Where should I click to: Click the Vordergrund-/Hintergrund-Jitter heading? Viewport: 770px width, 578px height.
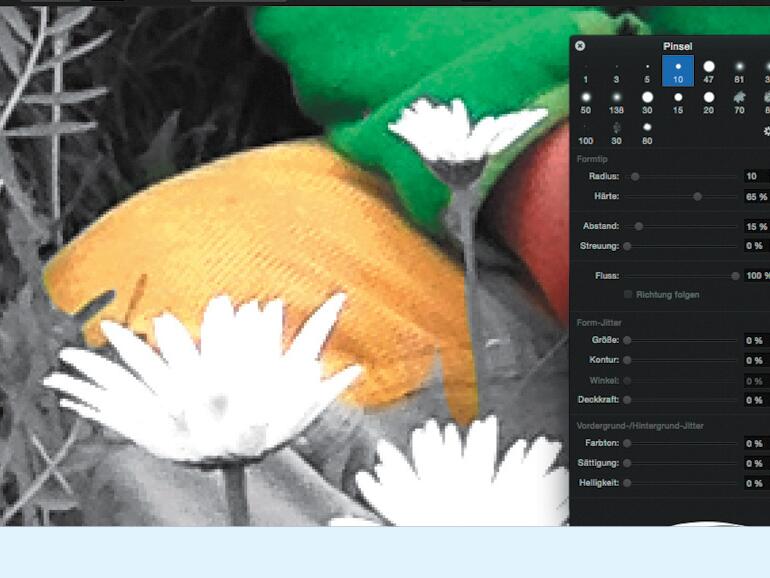coord(640,426)
